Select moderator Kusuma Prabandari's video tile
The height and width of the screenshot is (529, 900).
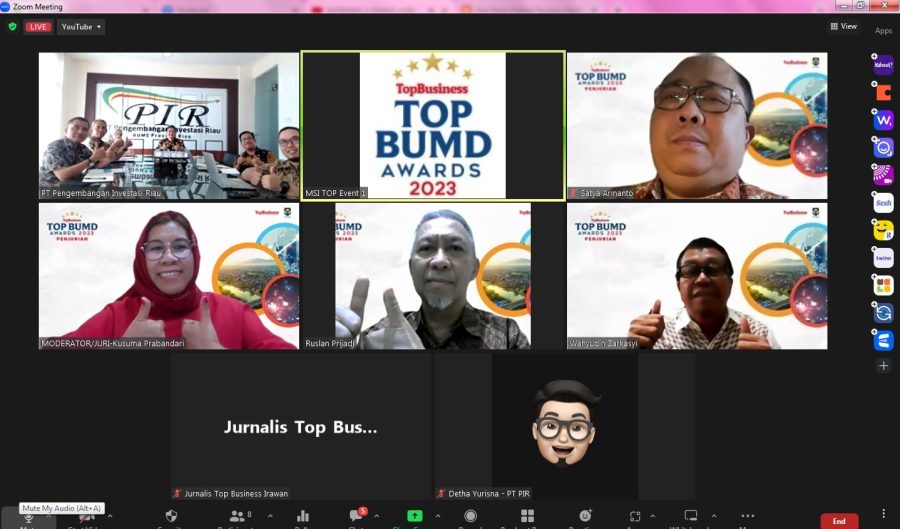[169, 276]
